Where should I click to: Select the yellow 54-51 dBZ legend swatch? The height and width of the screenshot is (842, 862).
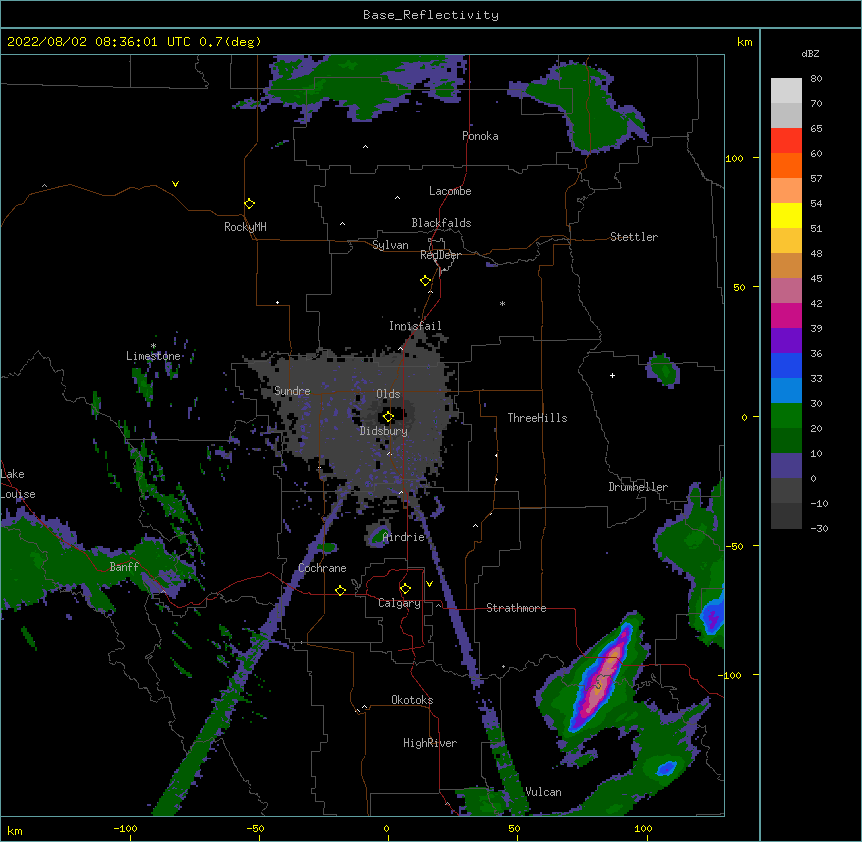pyautogui.click(x=786, y=215)
